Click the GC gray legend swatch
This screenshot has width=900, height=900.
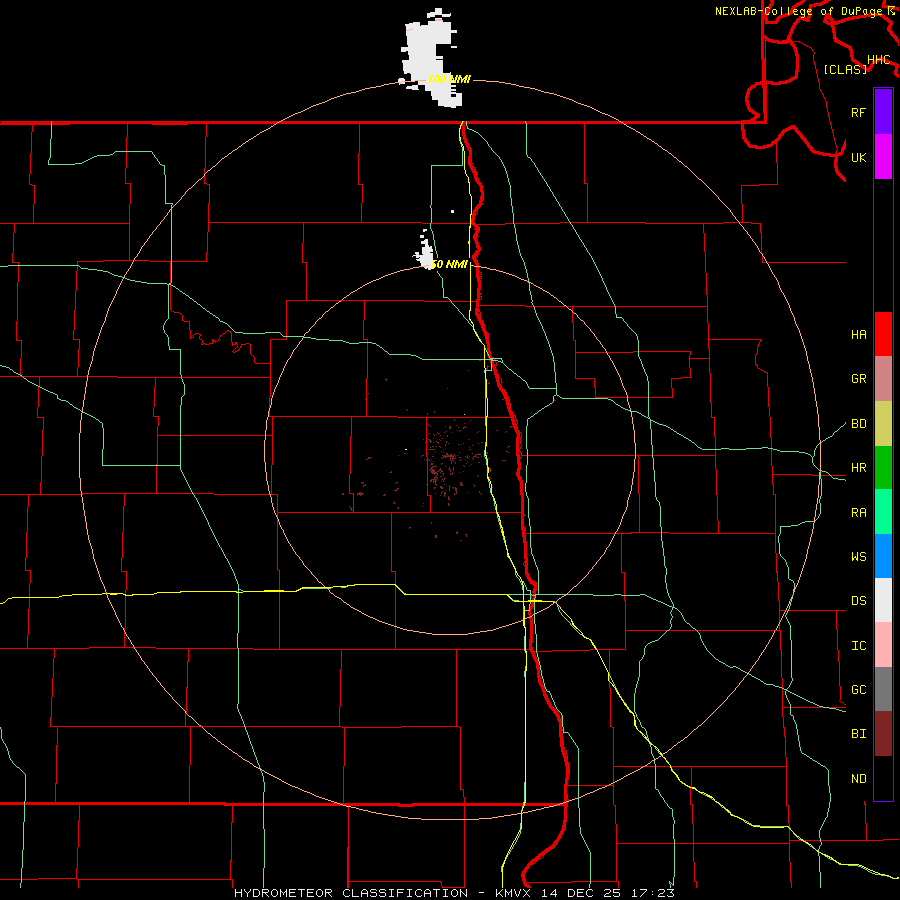tap(883, 689)
